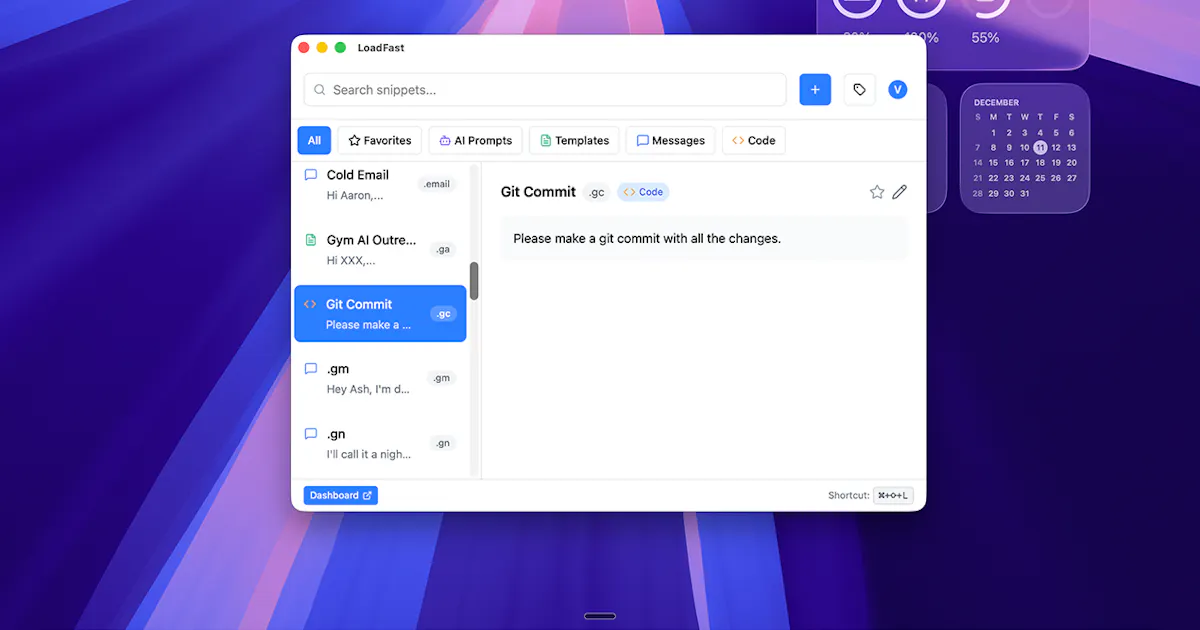Click the Code tag on Git Commit

643,192
